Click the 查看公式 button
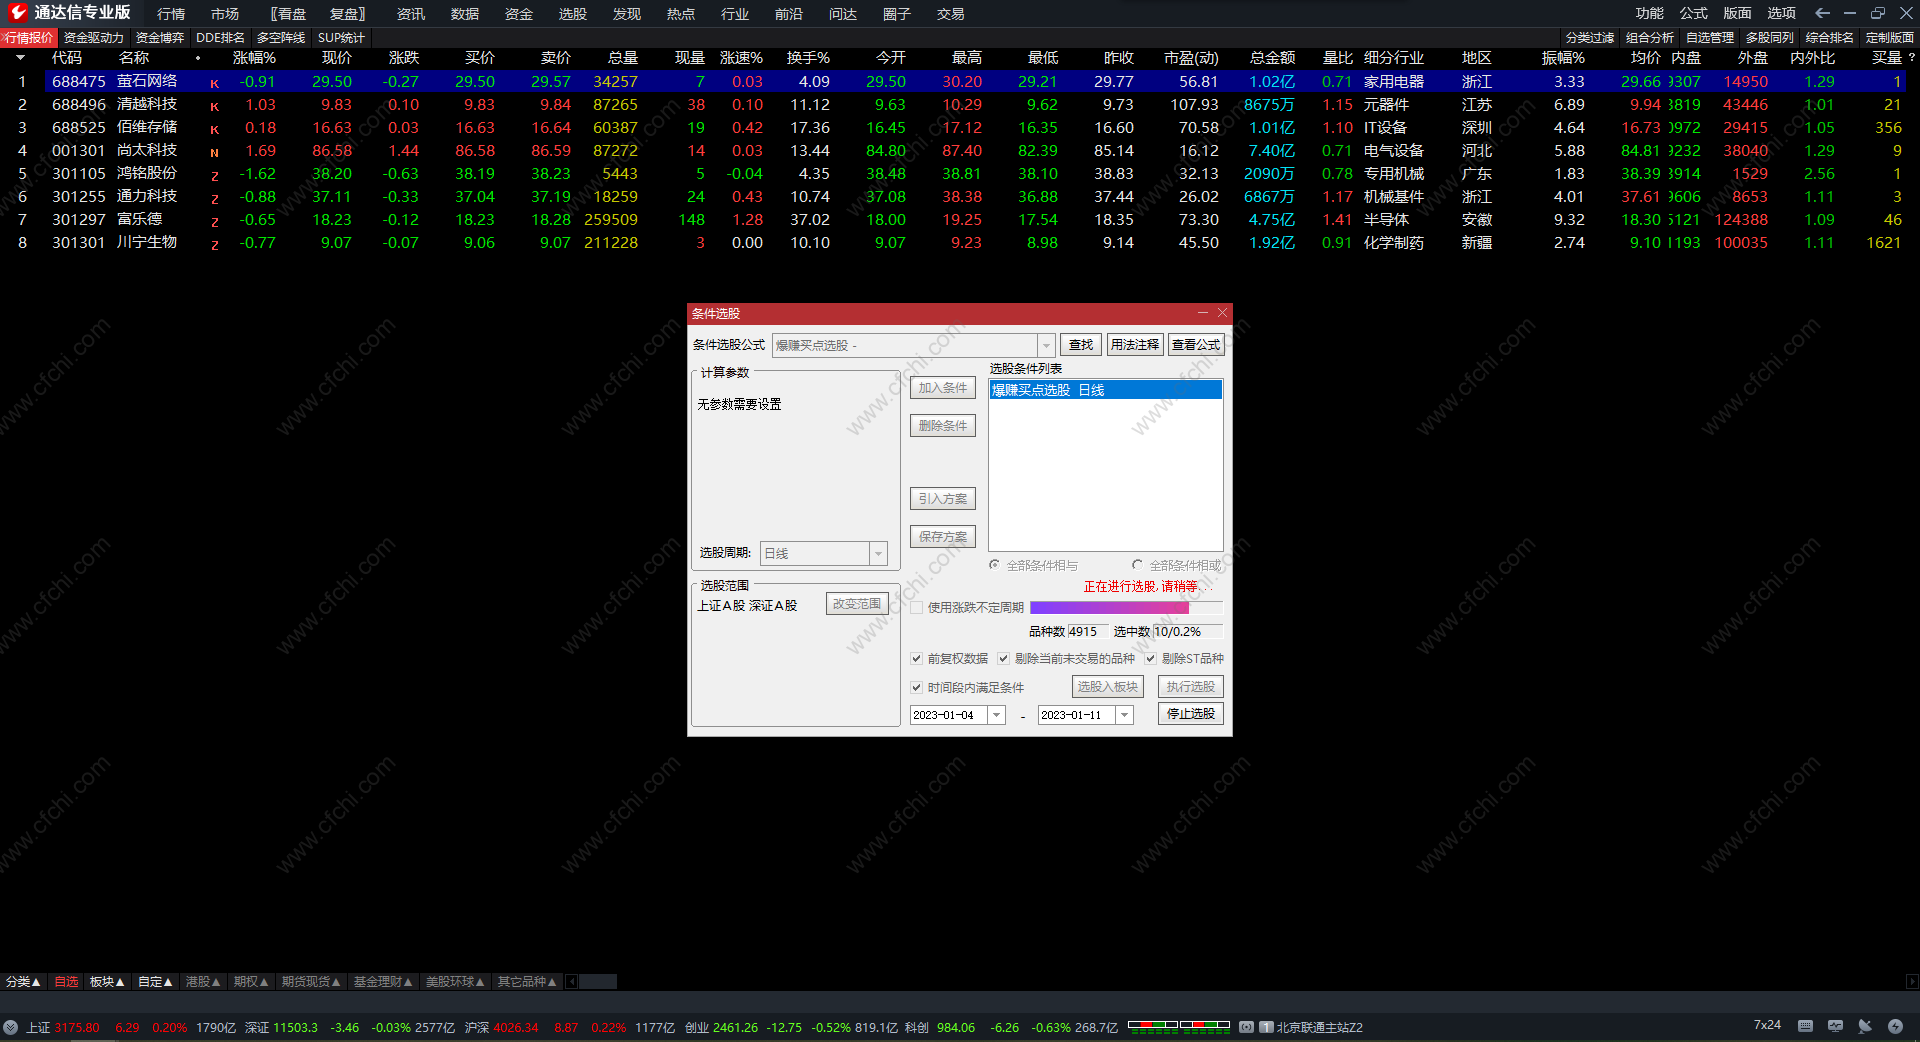Viewport: 1920px width, 1042px height. click(1196, 345)
